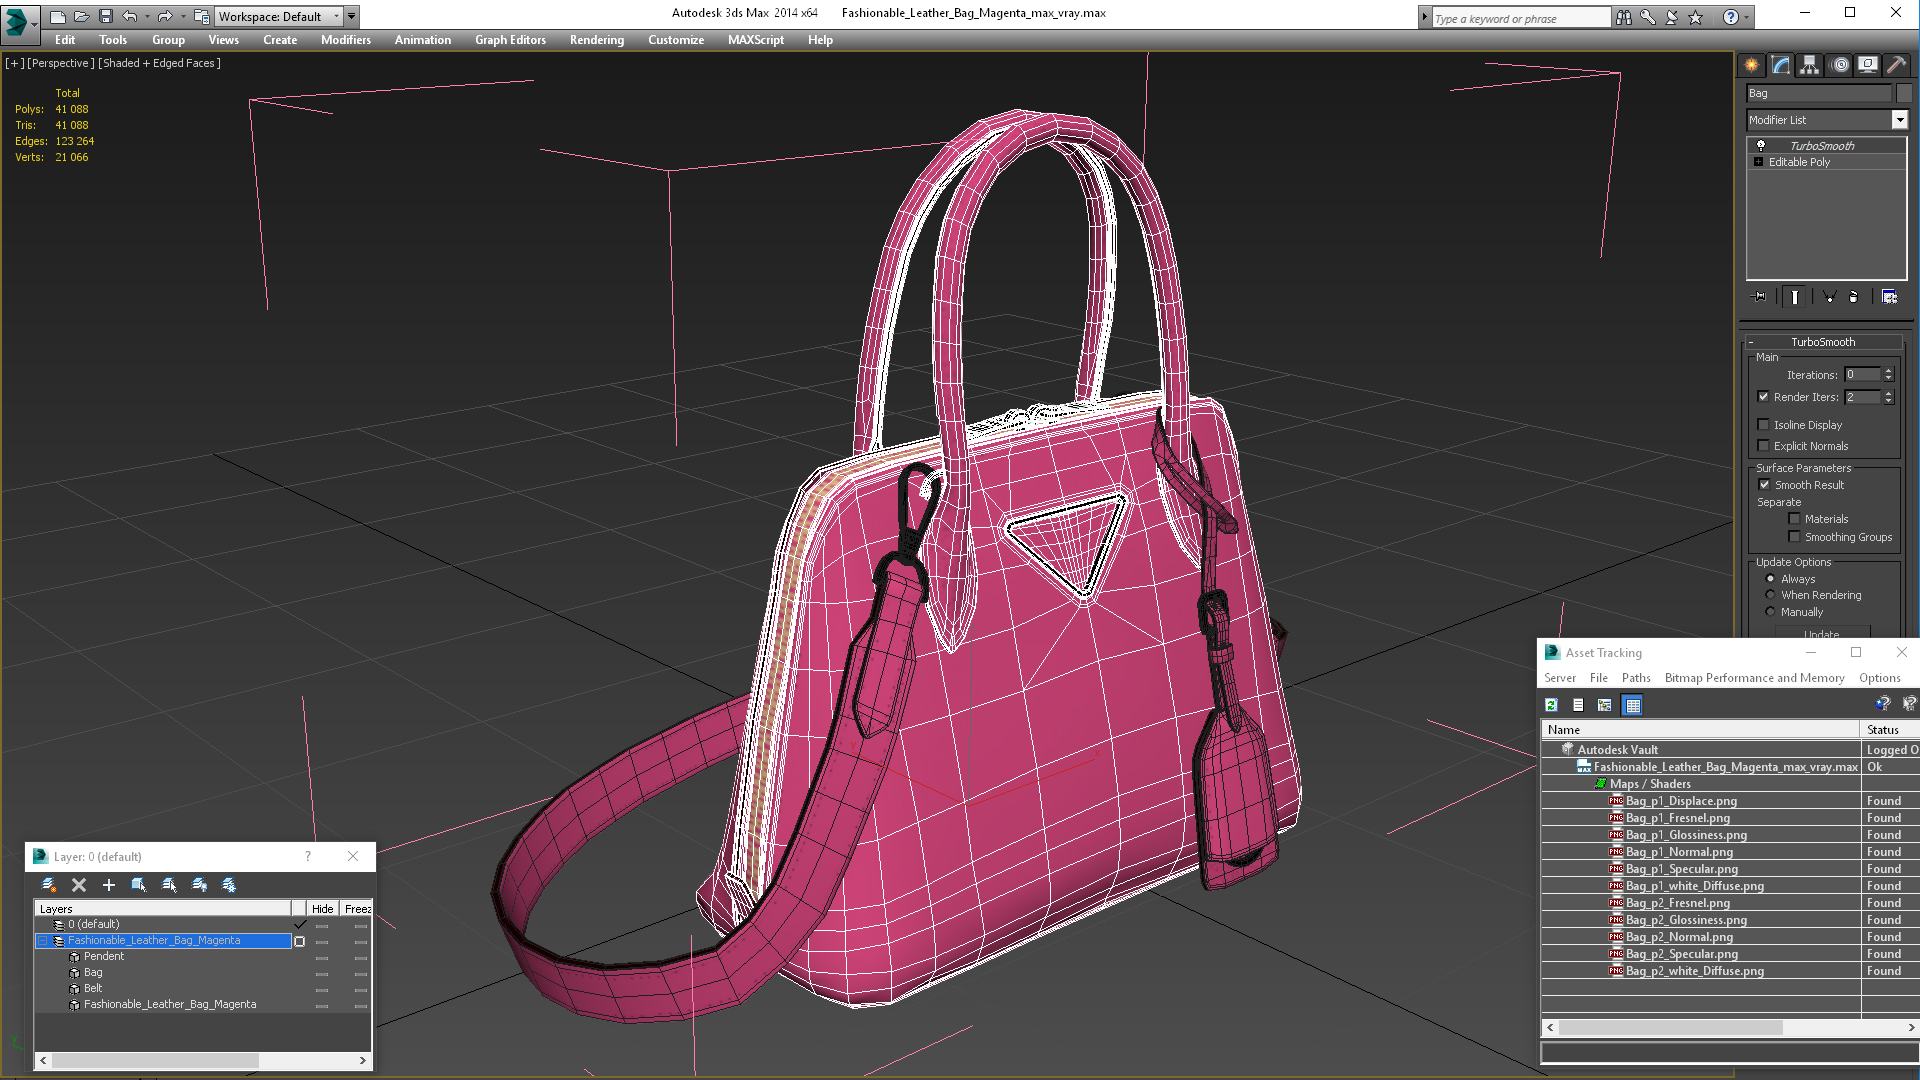Switch to the Utilities hammer panel

click(1896, 65)
